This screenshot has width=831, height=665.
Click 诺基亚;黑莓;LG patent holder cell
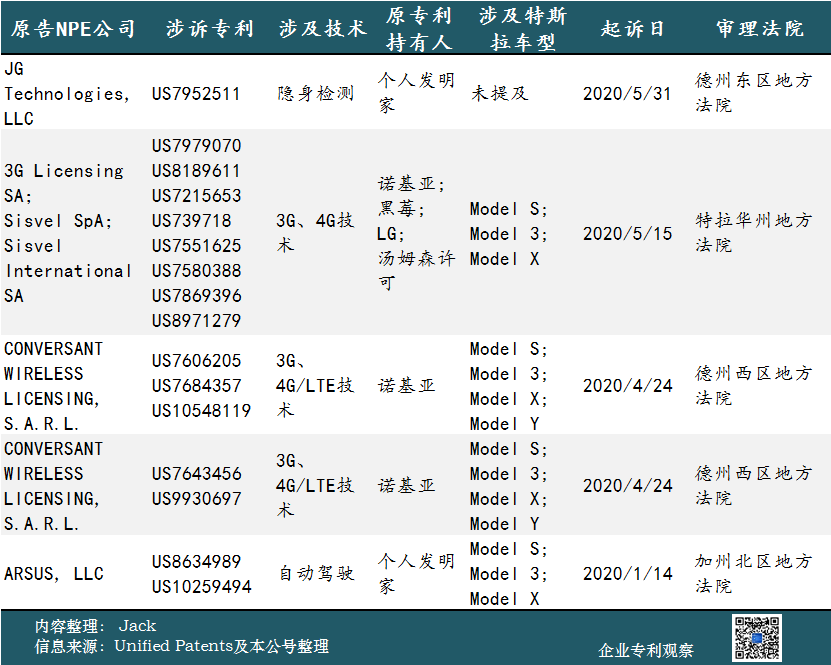416,233
